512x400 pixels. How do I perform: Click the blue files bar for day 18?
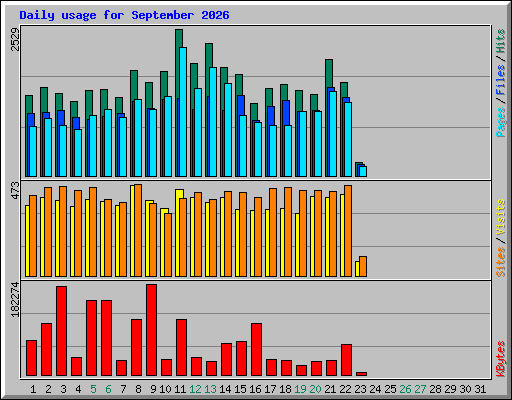tap(286, 113)
